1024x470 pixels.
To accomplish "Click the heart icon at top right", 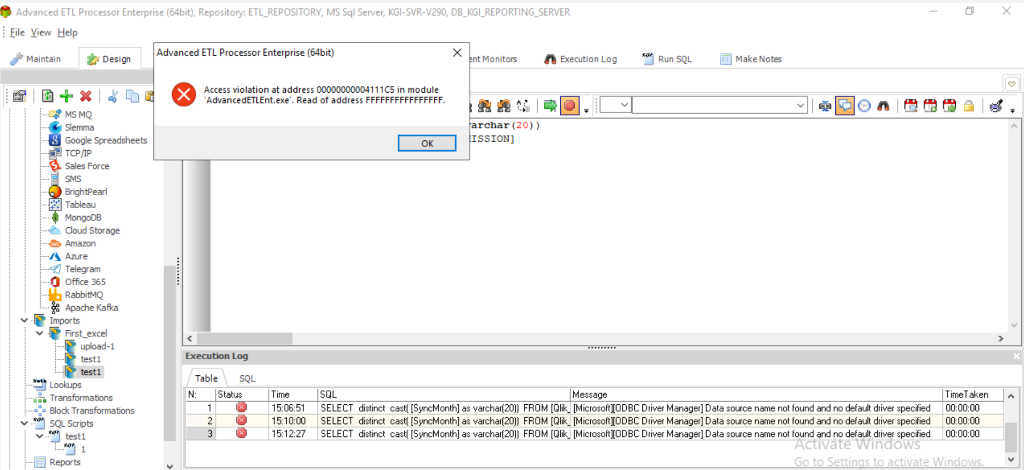I will coord(1012,83).
